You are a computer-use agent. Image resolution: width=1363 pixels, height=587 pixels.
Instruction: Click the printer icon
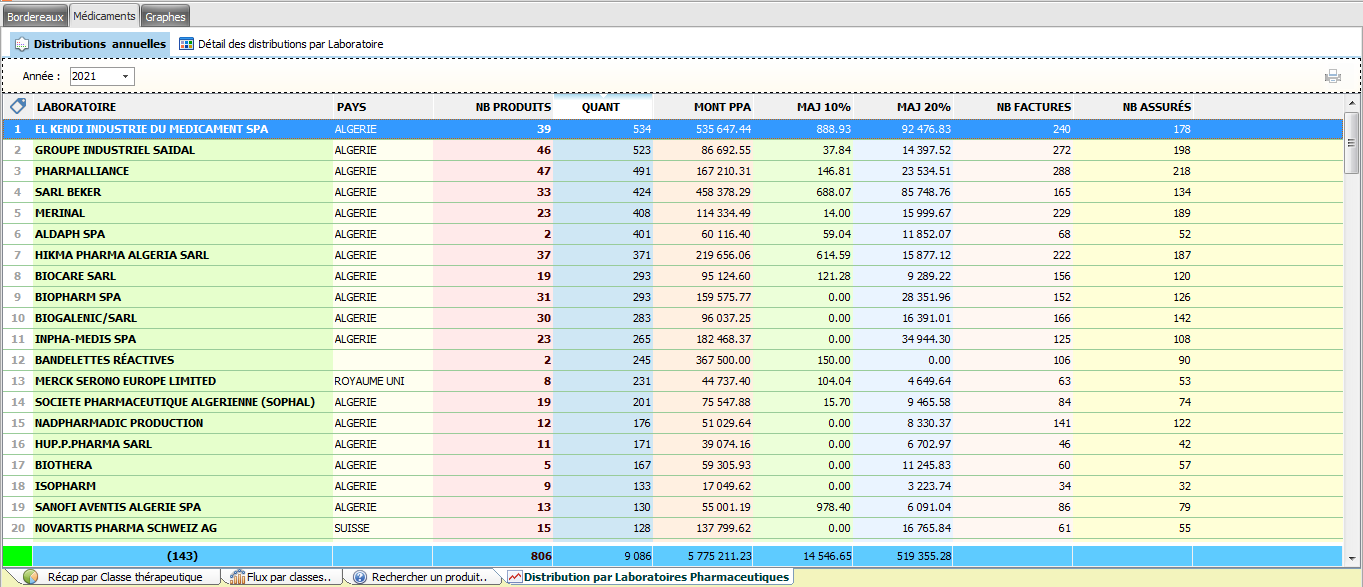tap(1332, 76)
